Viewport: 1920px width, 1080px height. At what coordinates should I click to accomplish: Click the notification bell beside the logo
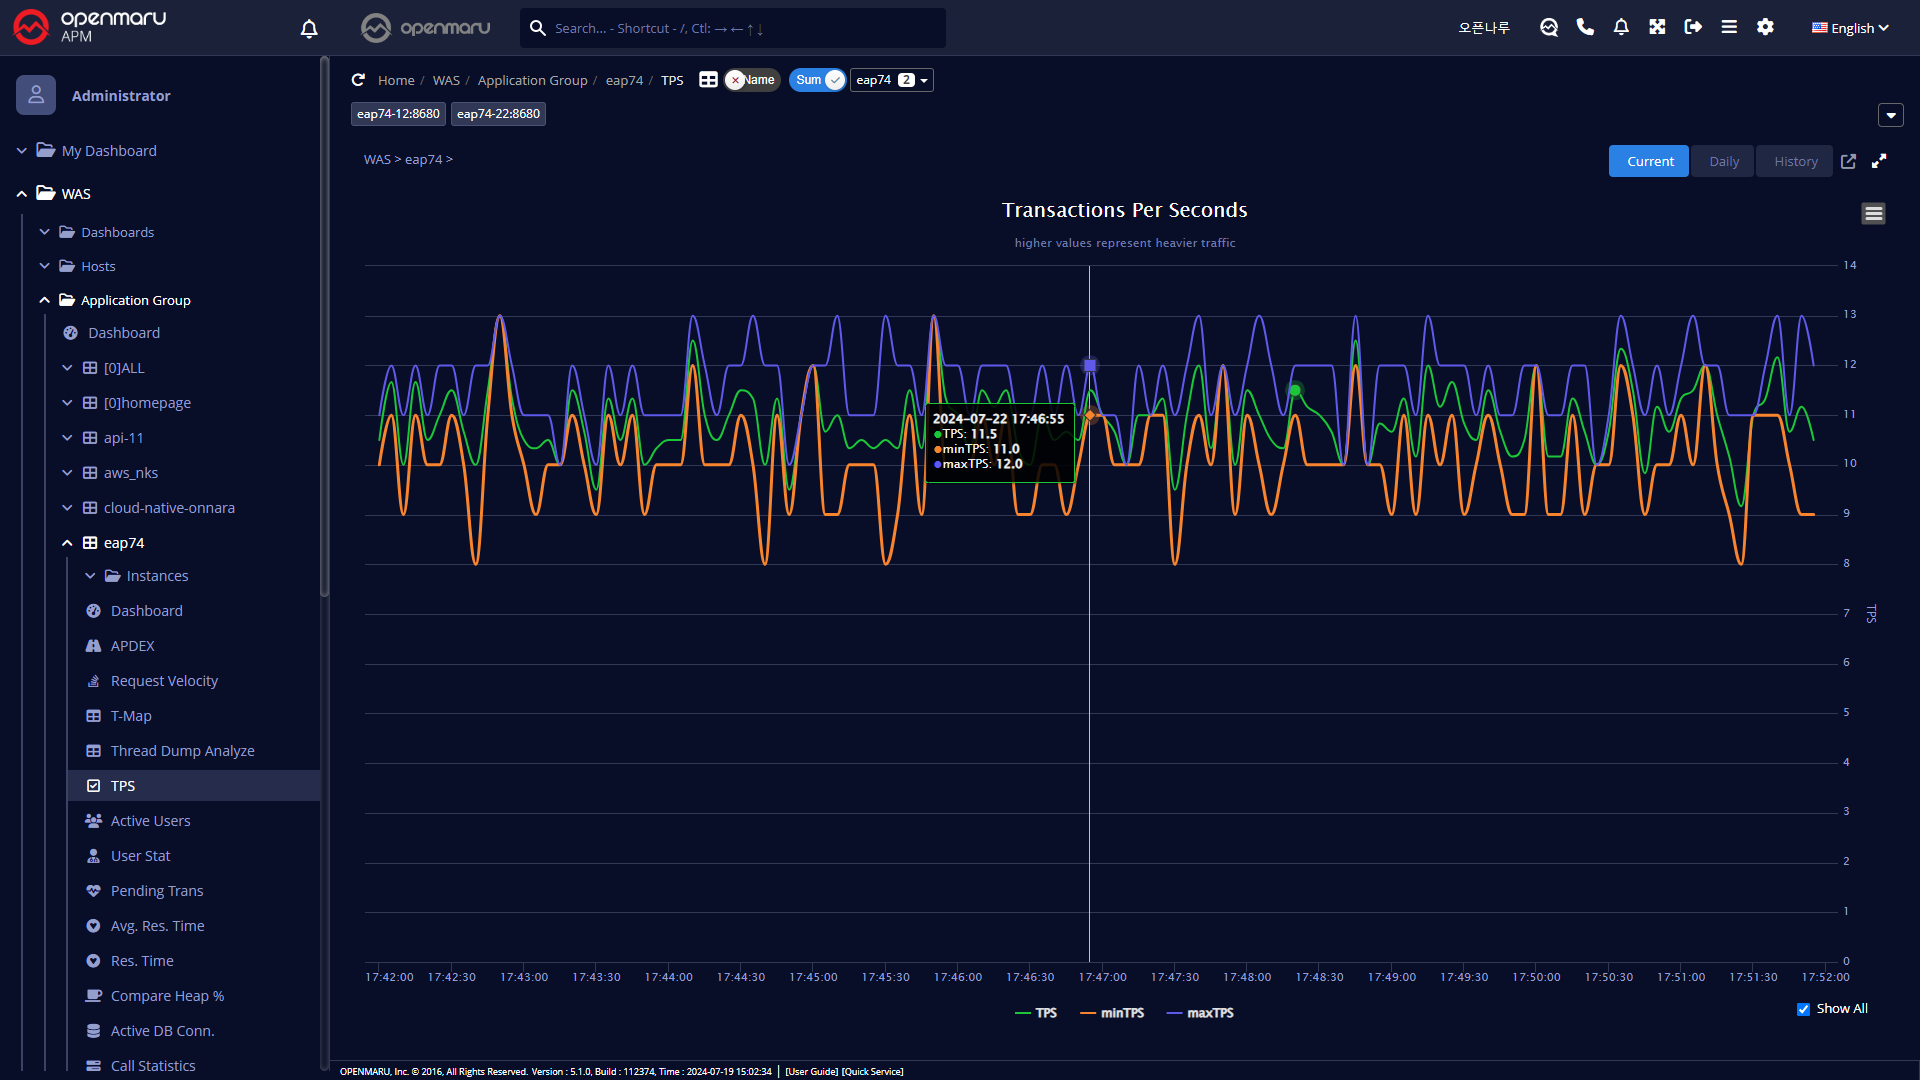309,28
